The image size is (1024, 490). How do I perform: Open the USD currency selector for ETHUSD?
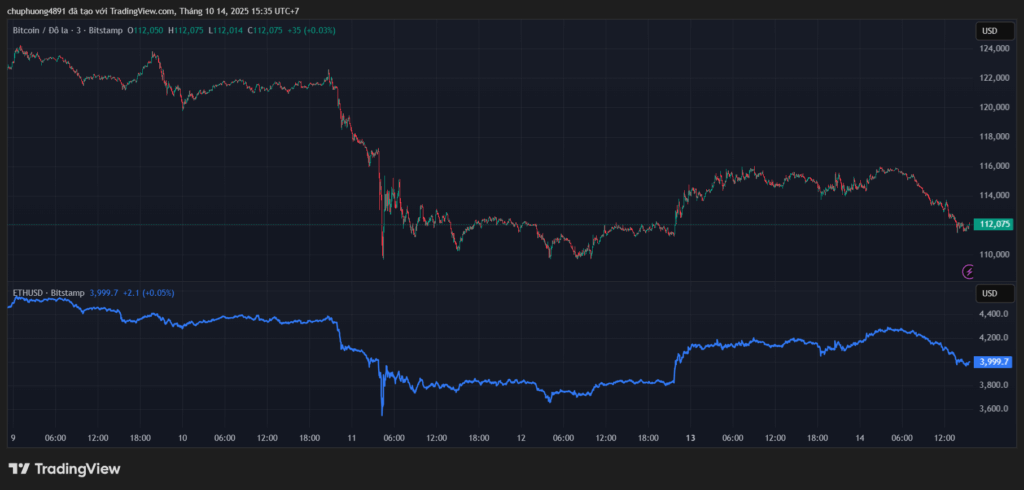pos(989,293)
